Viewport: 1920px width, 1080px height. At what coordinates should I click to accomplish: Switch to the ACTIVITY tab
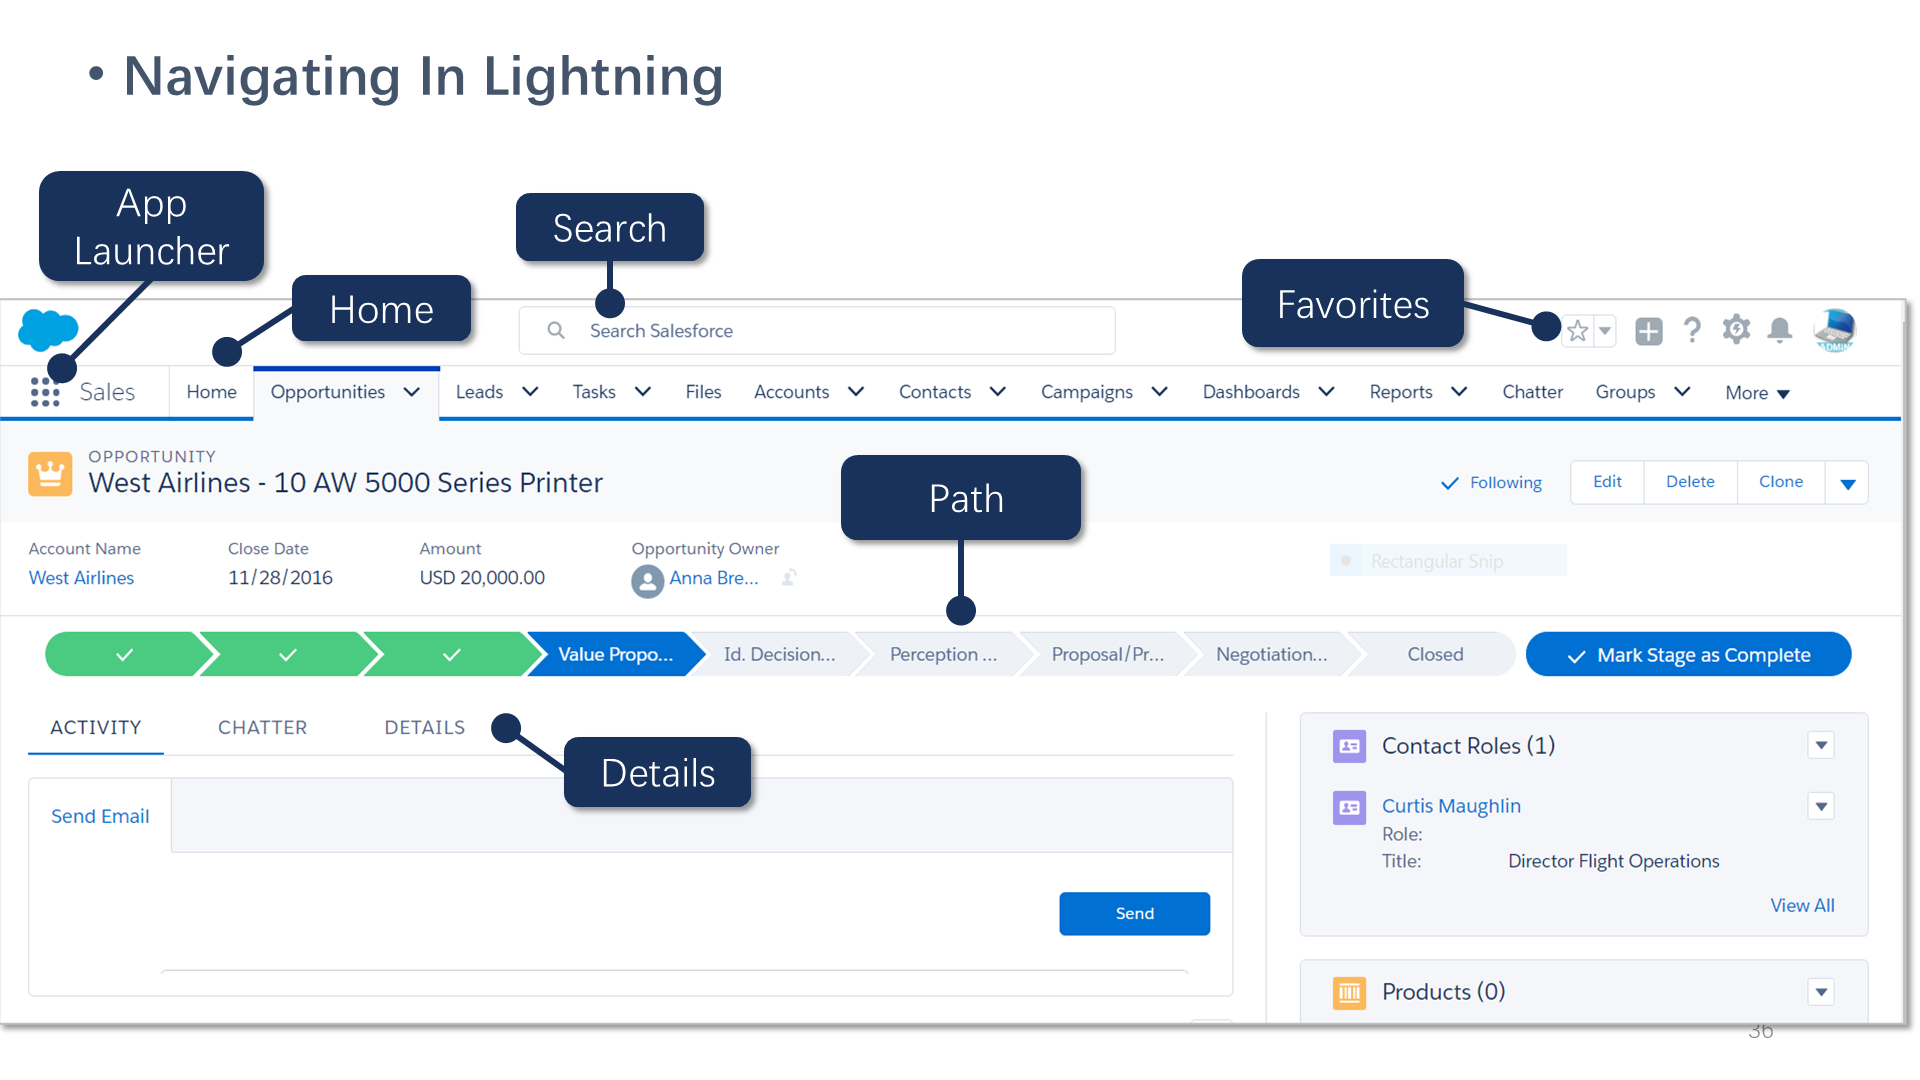96,727
